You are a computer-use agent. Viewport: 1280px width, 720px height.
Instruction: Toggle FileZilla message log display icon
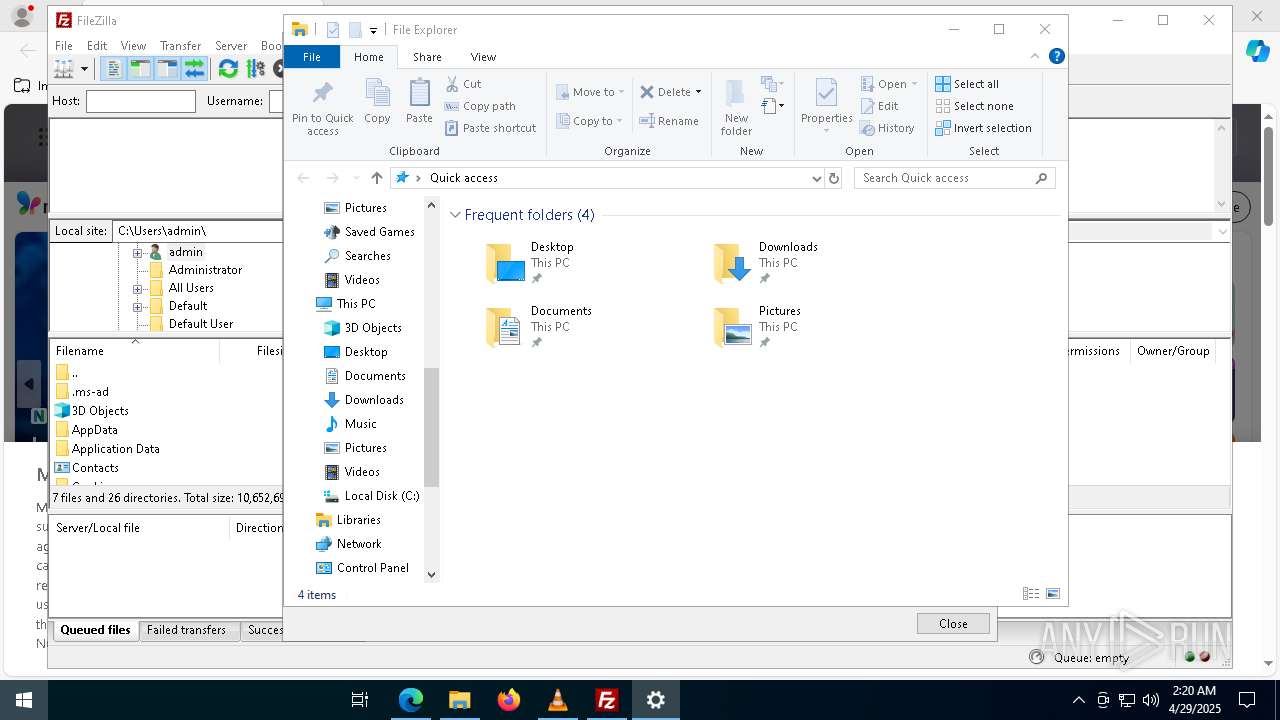point(113,69)
